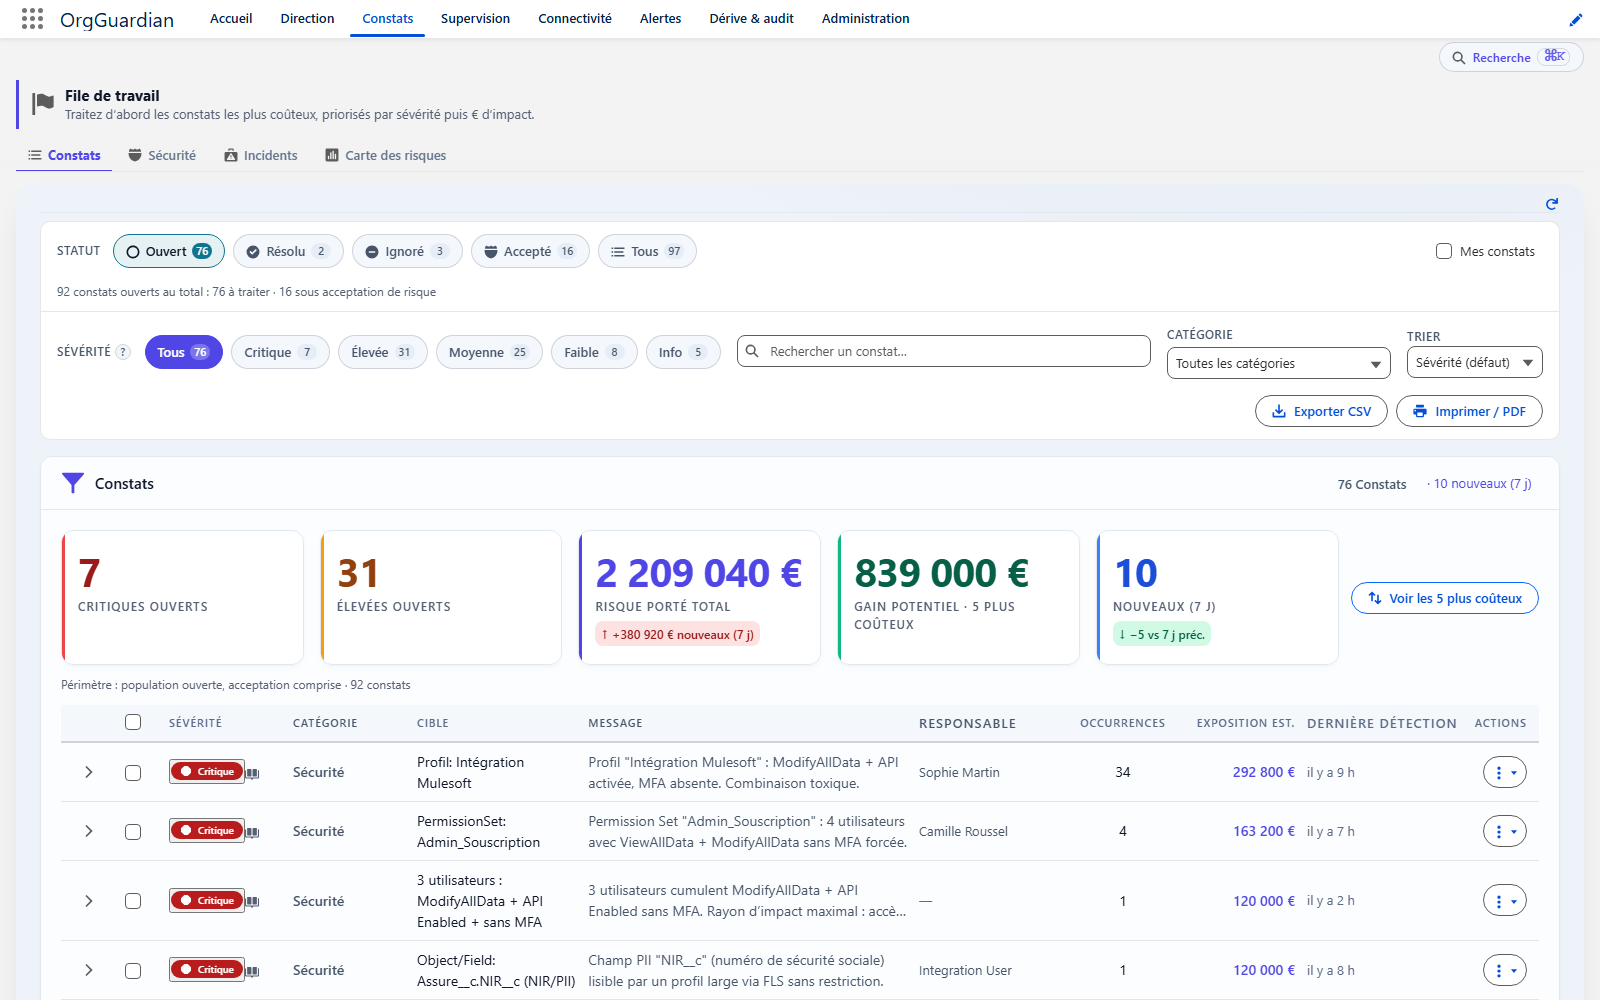1600x1000 pixels.
Task: Open the app launcher grid icon
Action: click(x=32, y=19)
